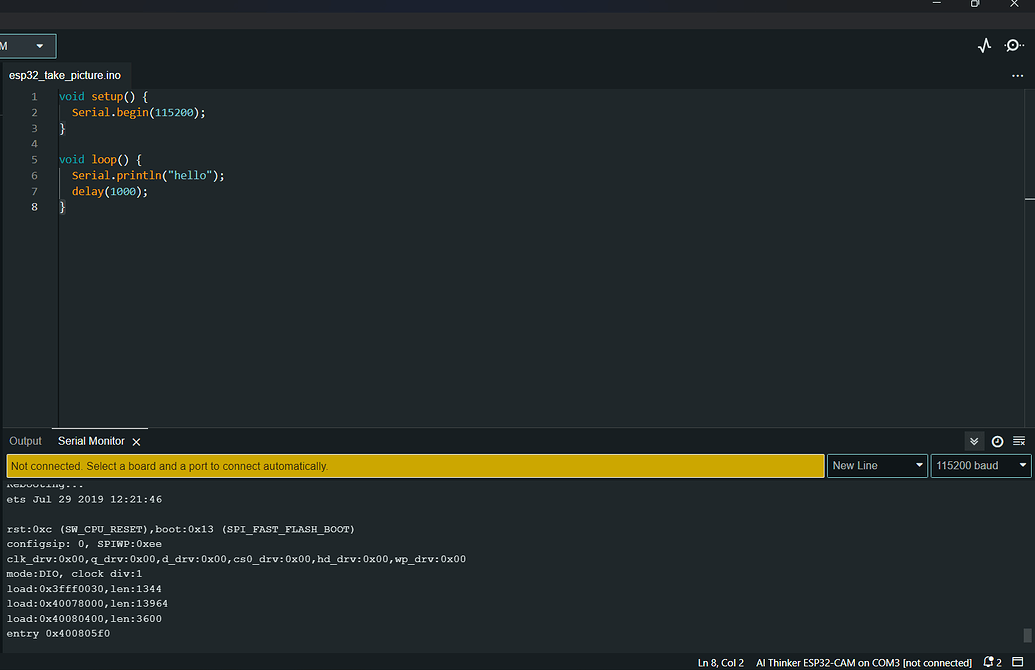Open the Serial Plotter

click(984, 45)
